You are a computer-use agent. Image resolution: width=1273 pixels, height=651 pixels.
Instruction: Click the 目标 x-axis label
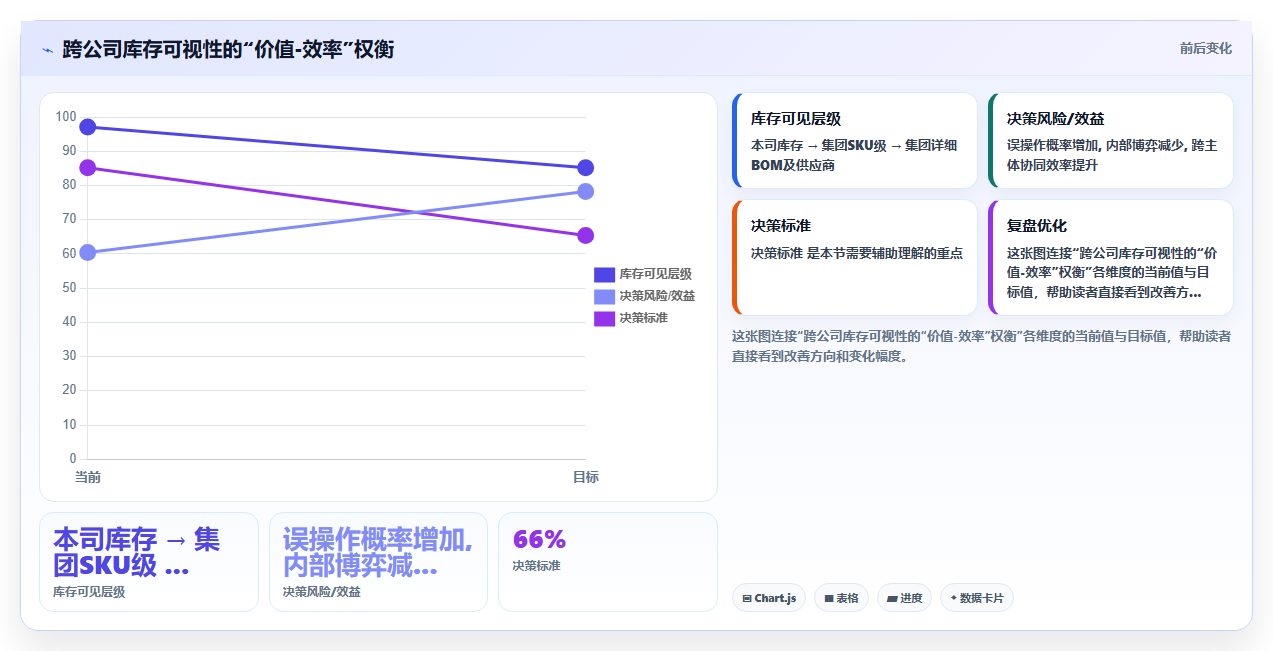point(586,477)
